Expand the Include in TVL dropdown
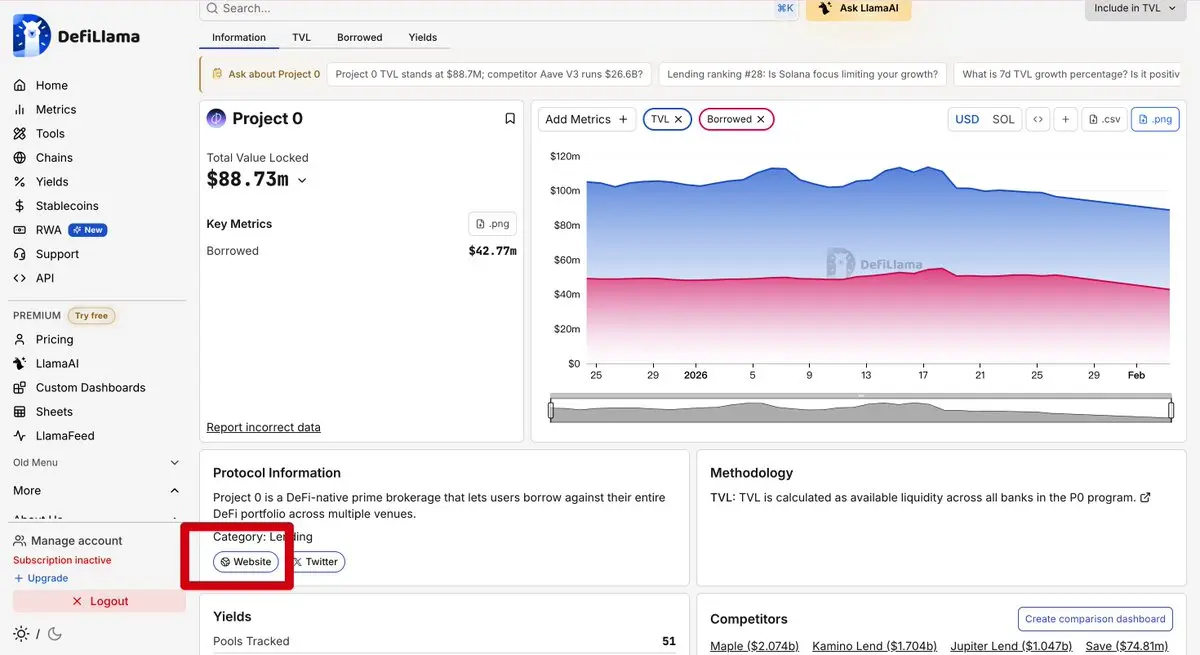 [1134, 8]
